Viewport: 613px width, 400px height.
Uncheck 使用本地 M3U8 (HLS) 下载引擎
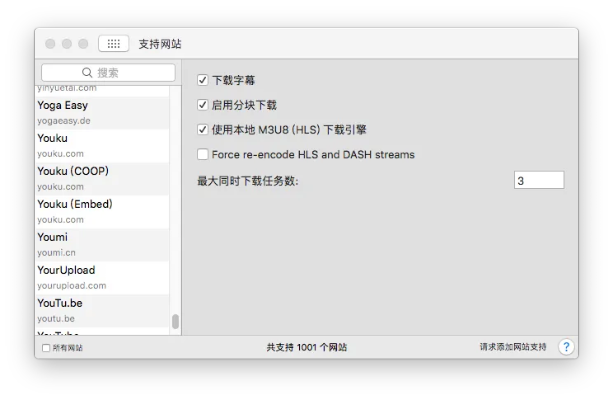(x=202, y=129)
